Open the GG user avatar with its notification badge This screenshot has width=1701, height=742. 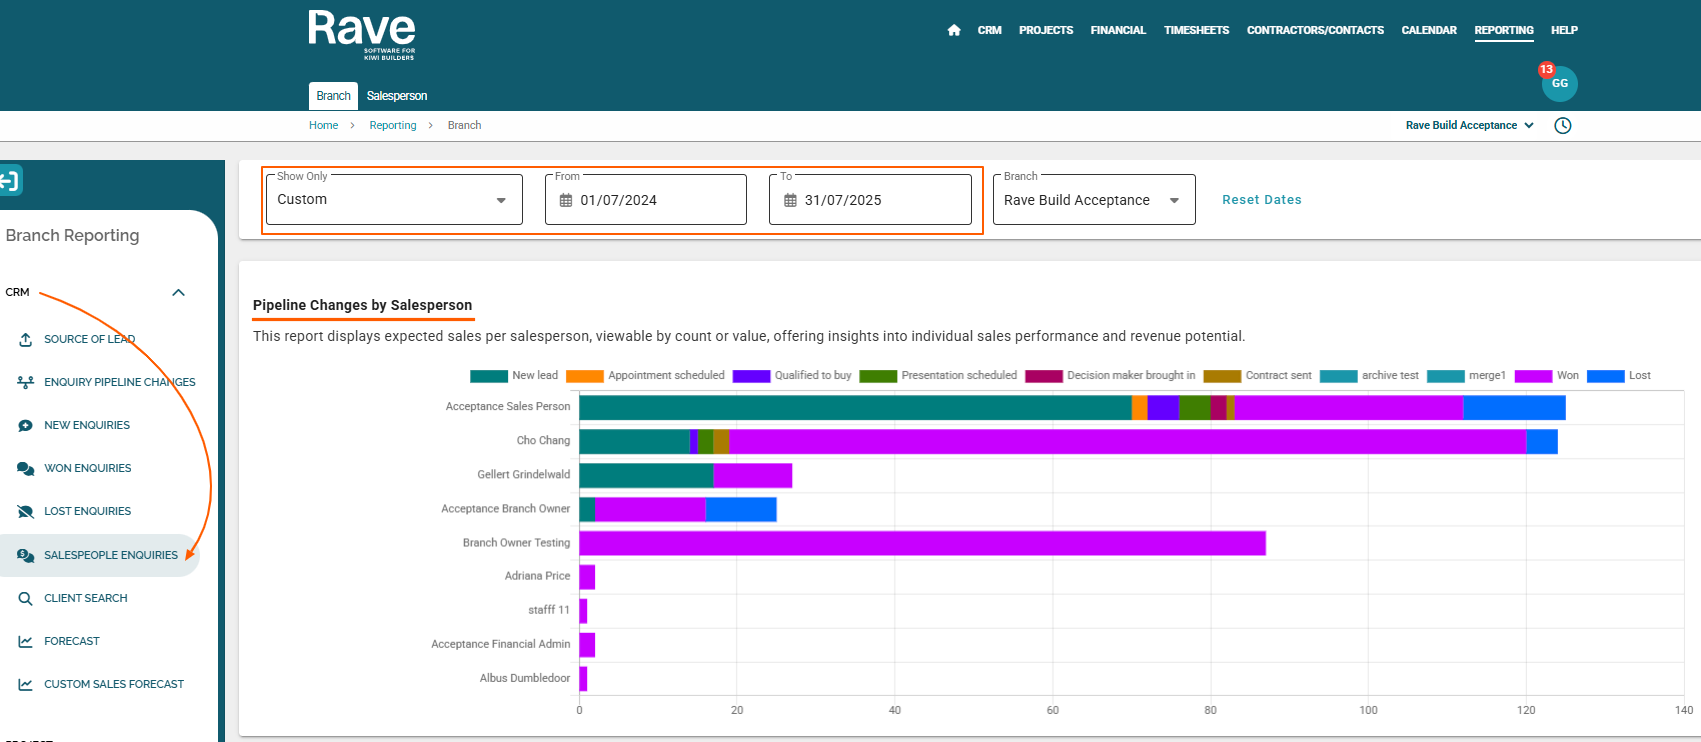coord(1559,83)
